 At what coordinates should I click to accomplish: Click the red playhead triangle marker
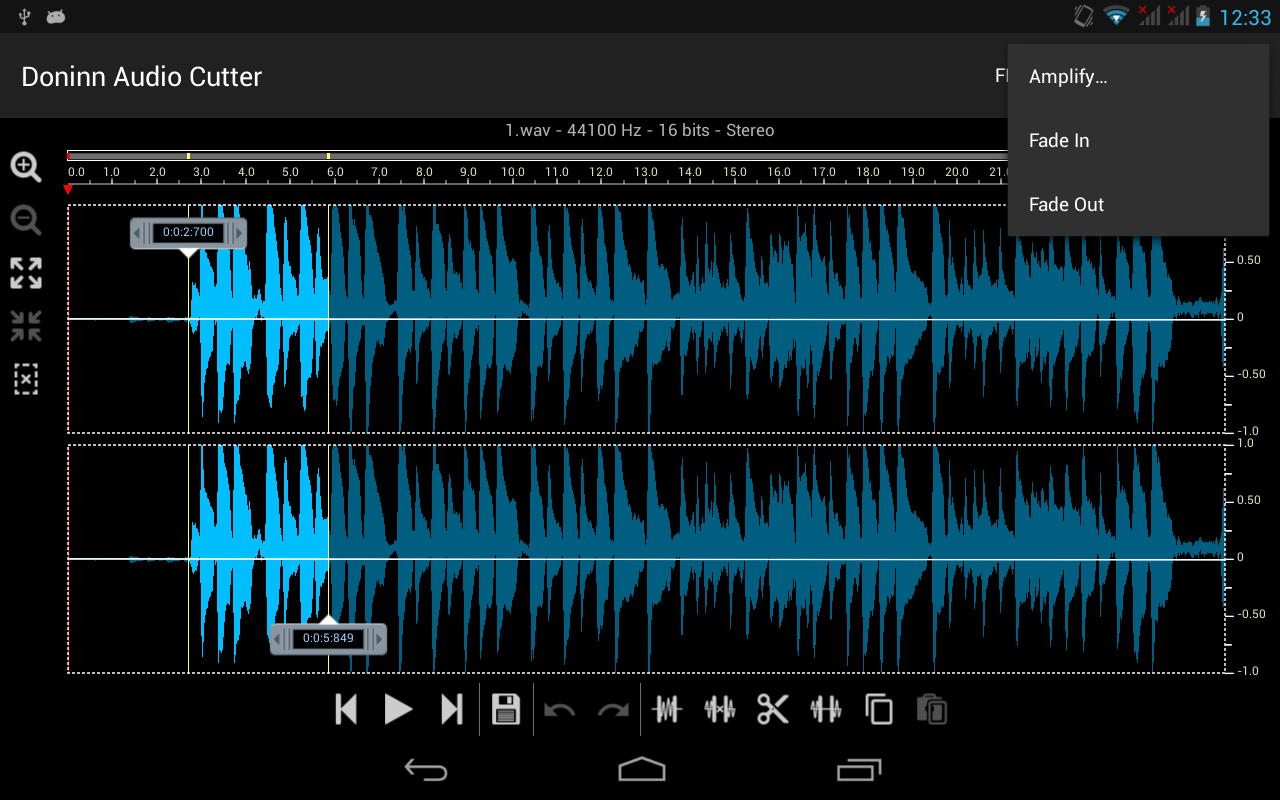coord(68,189)
